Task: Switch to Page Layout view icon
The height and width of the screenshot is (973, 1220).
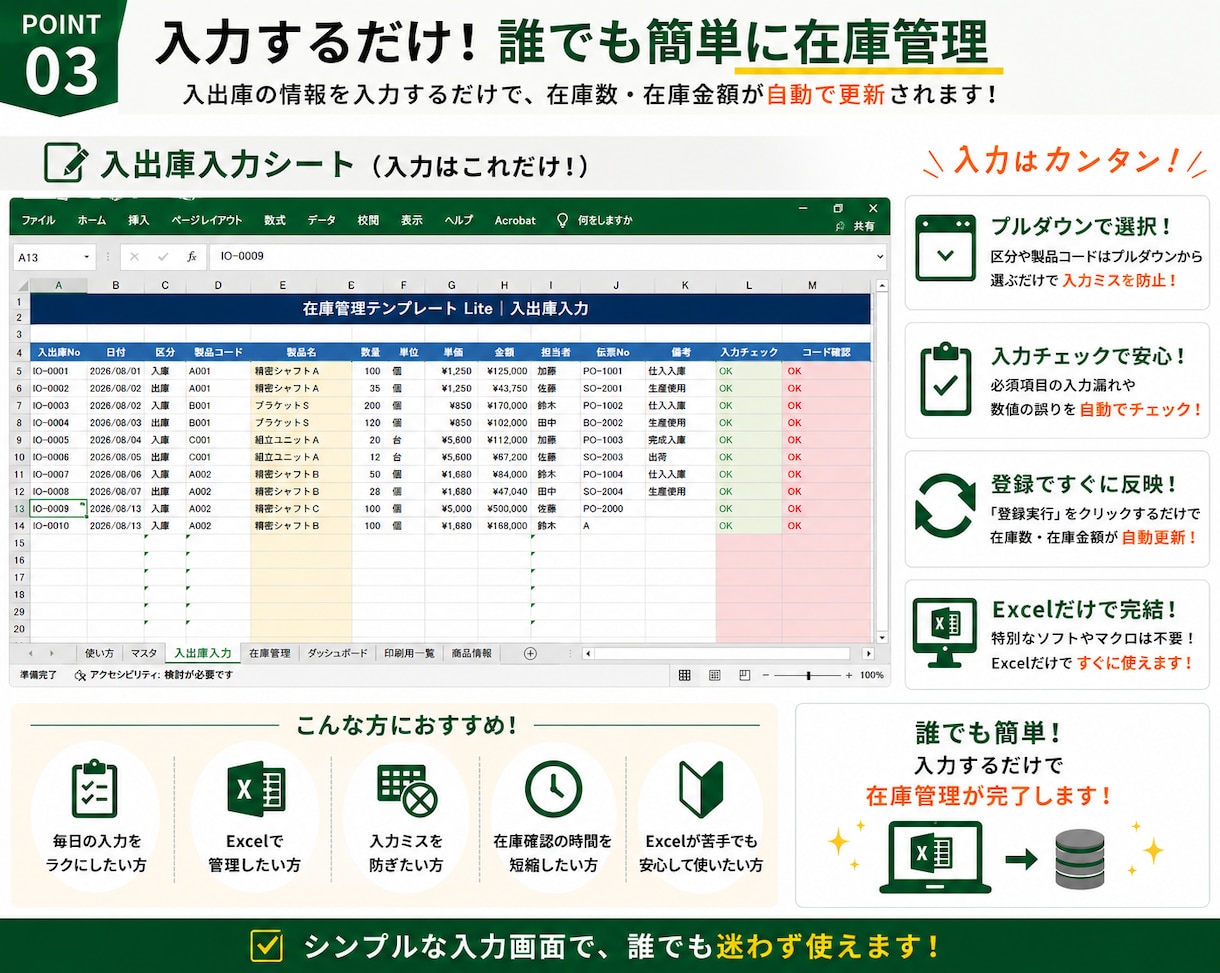Action: click(x=714, y=675)
